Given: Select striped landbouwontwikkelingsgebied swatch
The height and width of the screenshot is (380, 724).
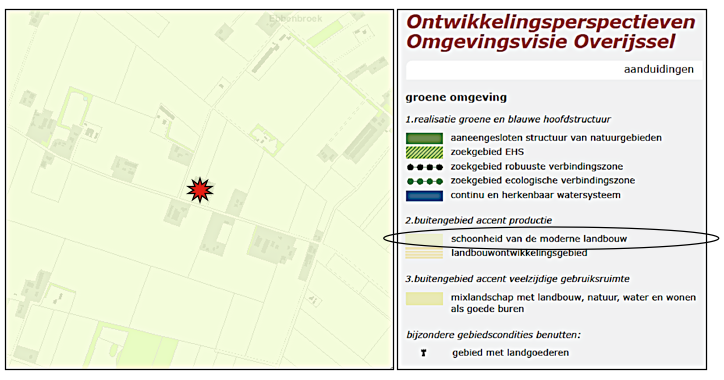Looking at the screenshot, I should tap(424, 253).
